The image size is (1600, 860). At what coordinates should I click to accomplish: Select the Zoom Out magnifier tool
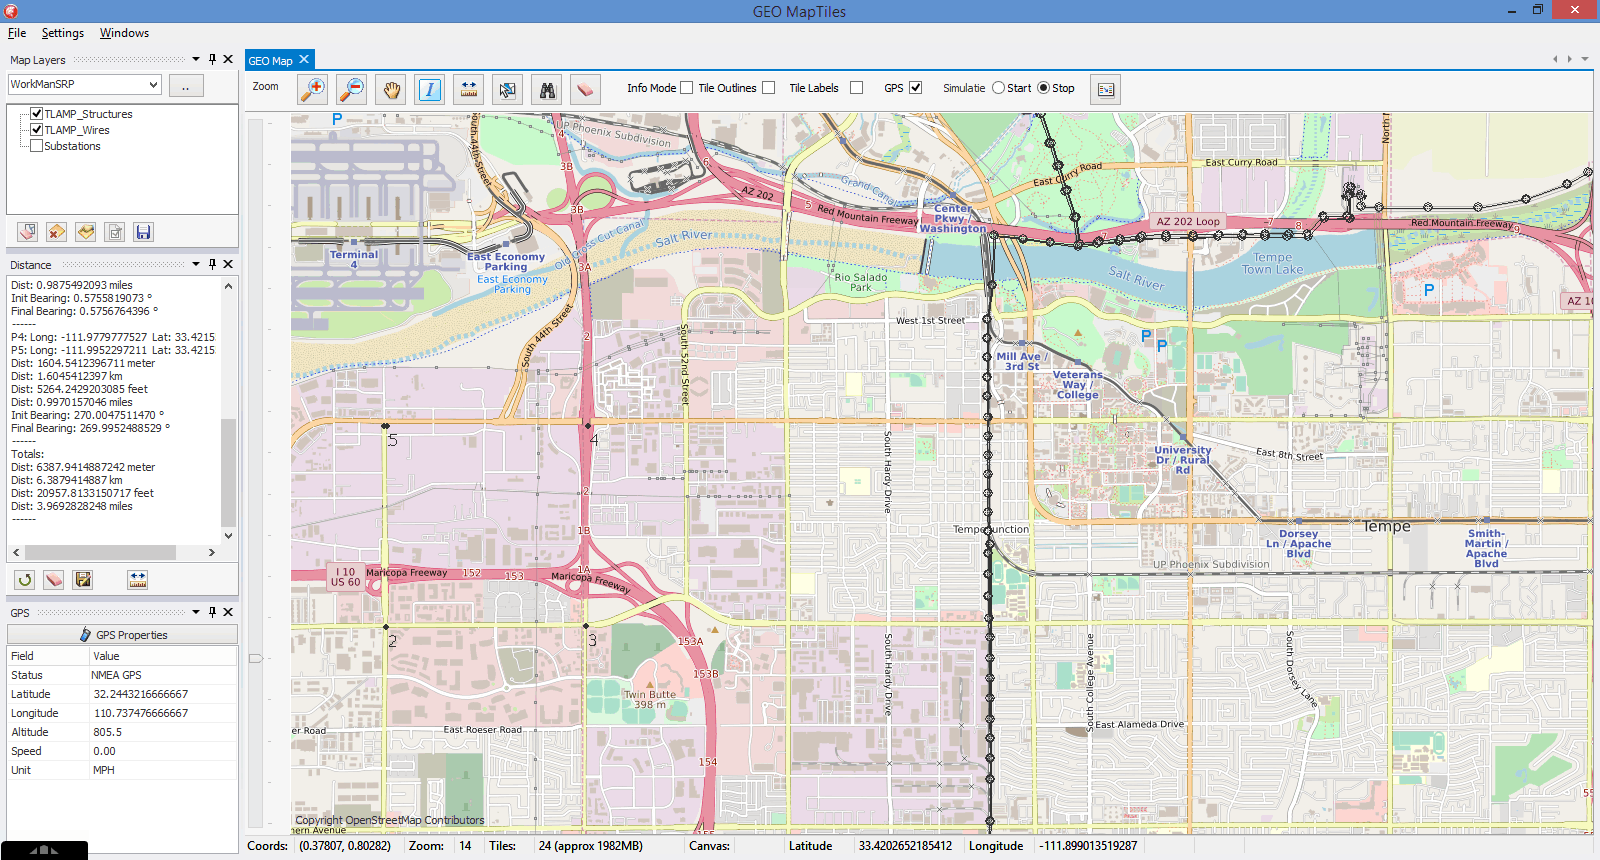click(x=351, y=90)
